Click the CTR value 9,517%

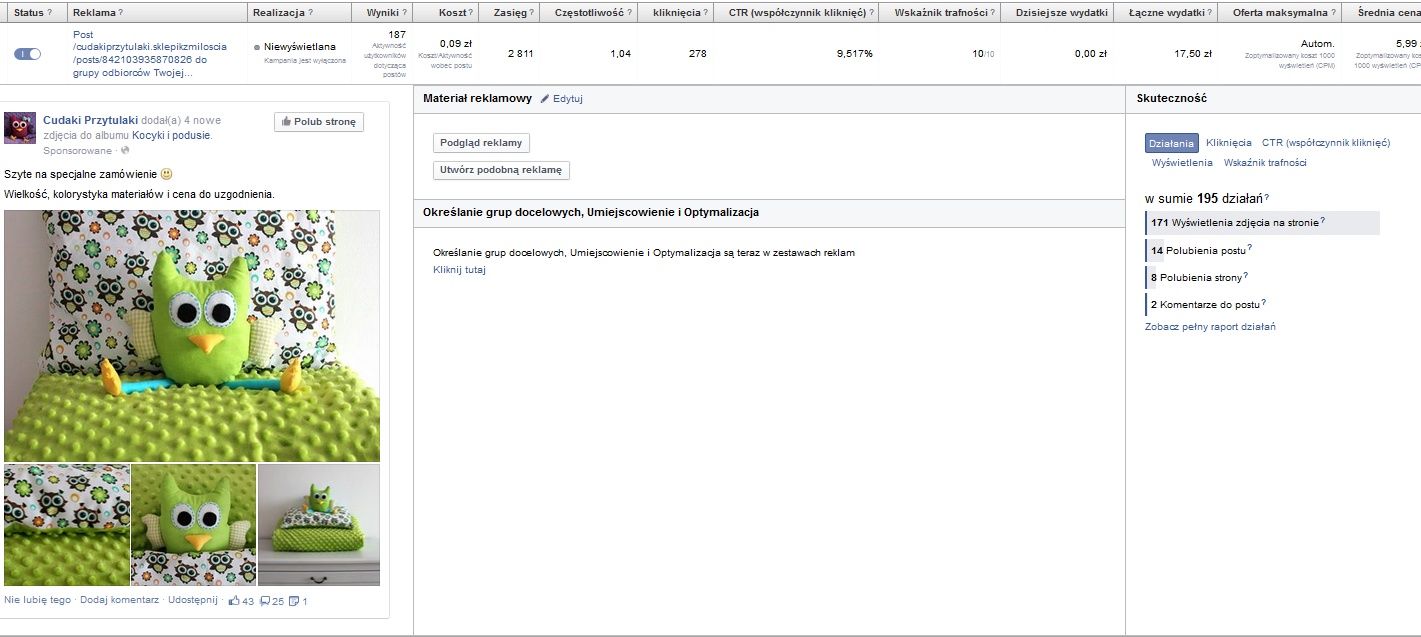pos(855,53)
